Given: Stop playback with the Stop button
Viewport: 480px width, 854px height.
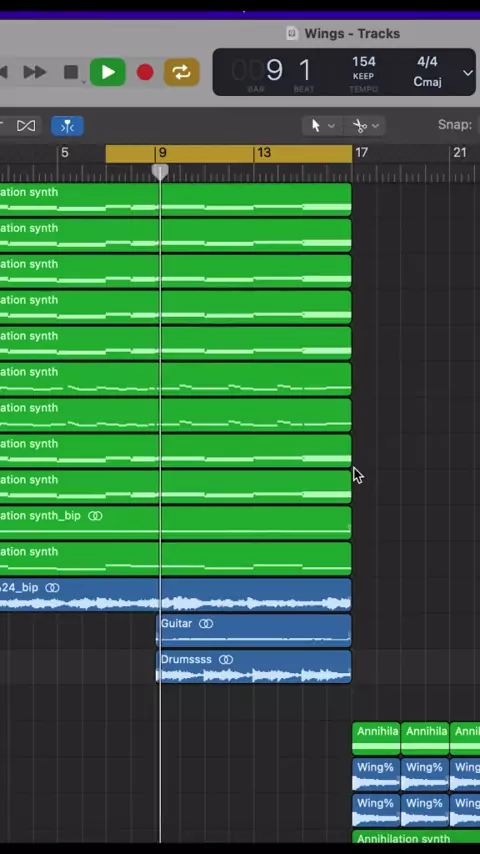Looking at the screenshot, I should pyautogui.click(x=71, y=72).
